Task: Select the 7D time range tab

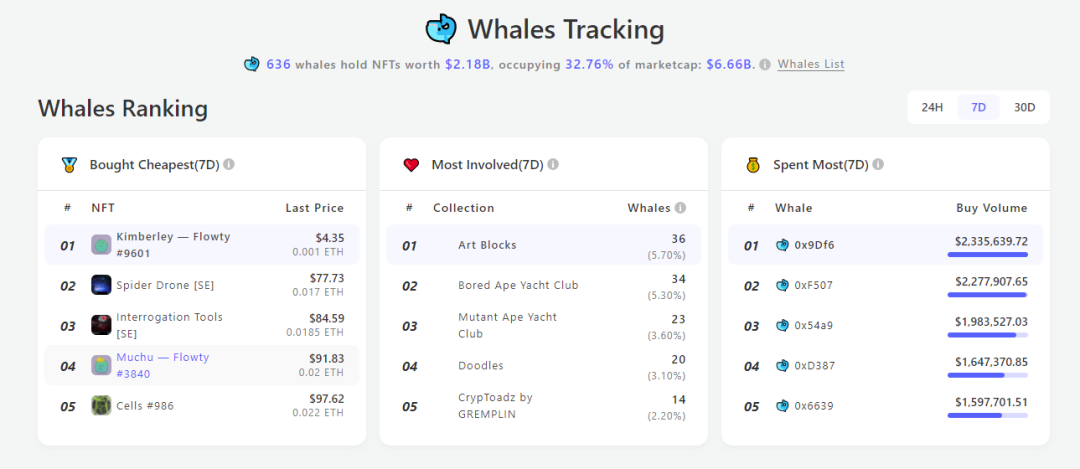Action: (x=978, y=107)
